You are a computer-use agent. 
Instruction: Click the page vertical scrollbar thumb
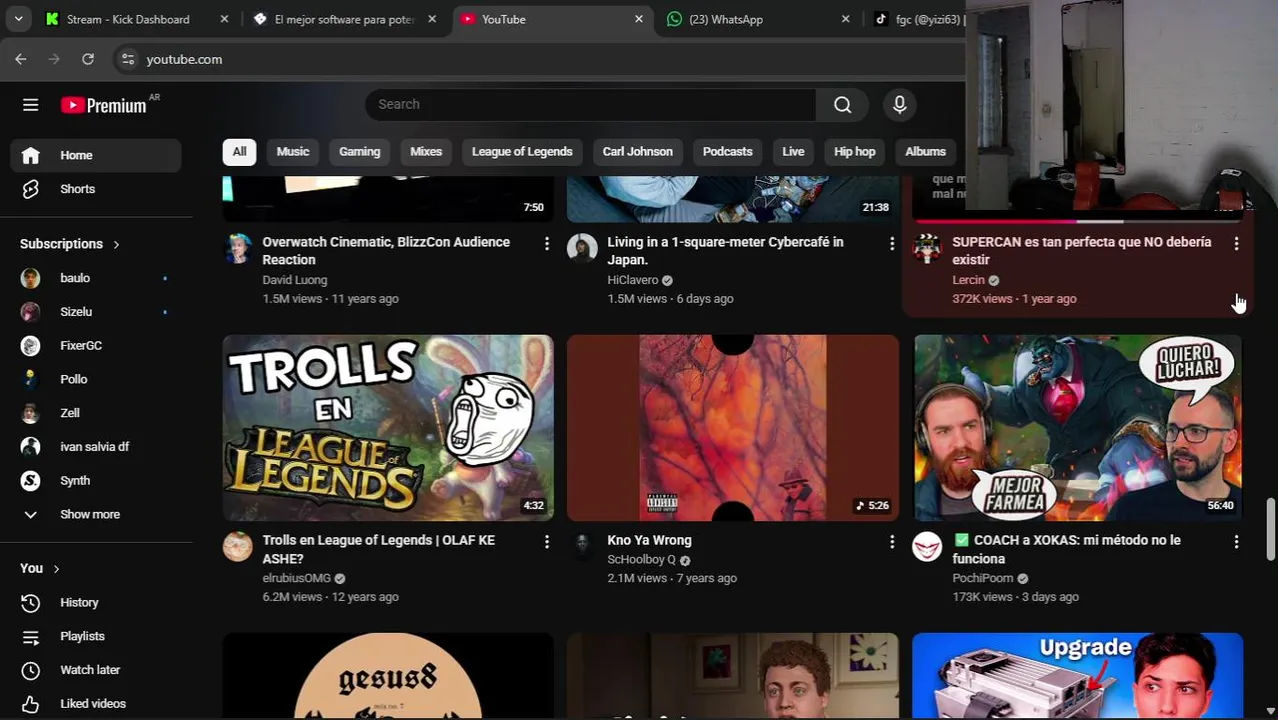(x=1271, y=528)
